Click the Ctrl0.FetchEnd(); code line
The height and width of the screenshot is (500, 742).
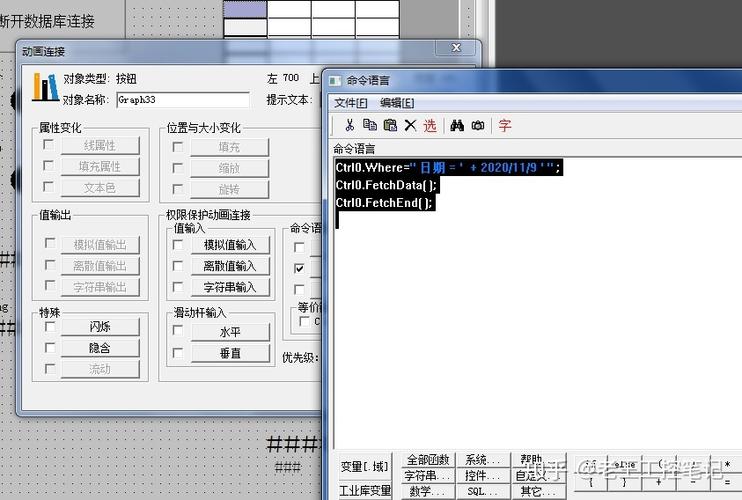click(x=384, y=203)
